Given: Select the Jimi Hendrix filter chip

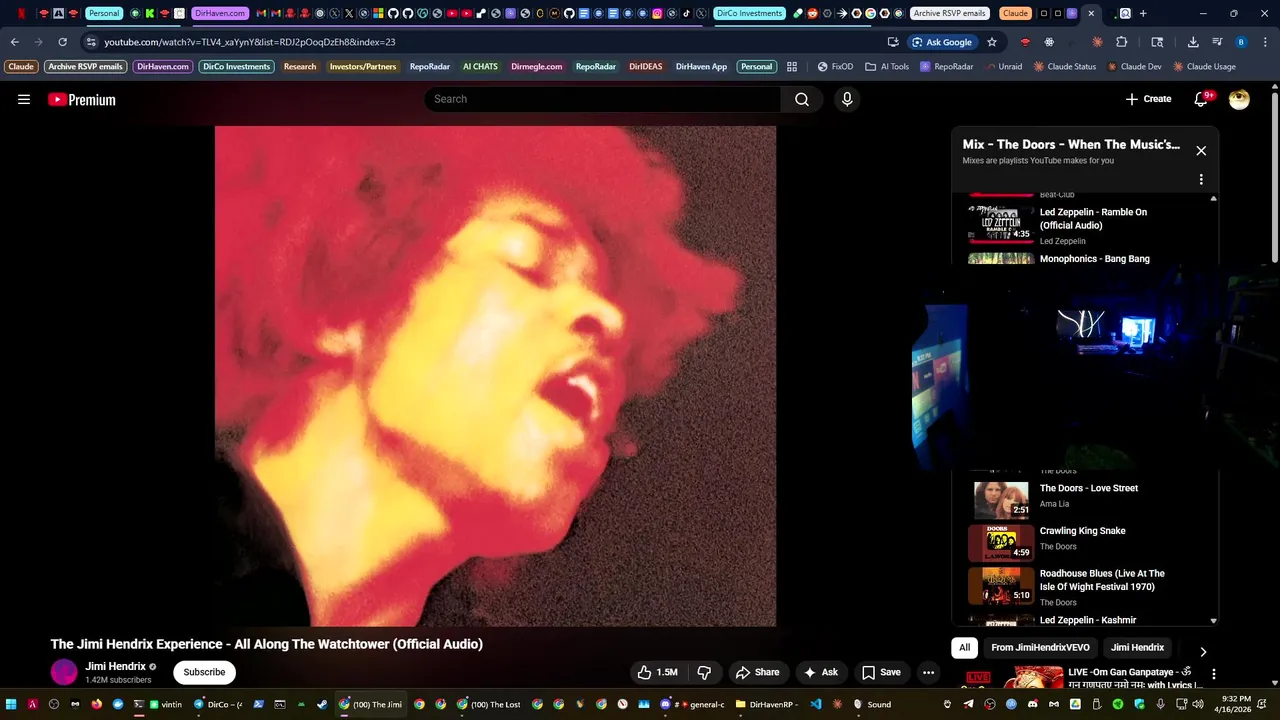Looking at the screenshot, I should [1137, 648].
